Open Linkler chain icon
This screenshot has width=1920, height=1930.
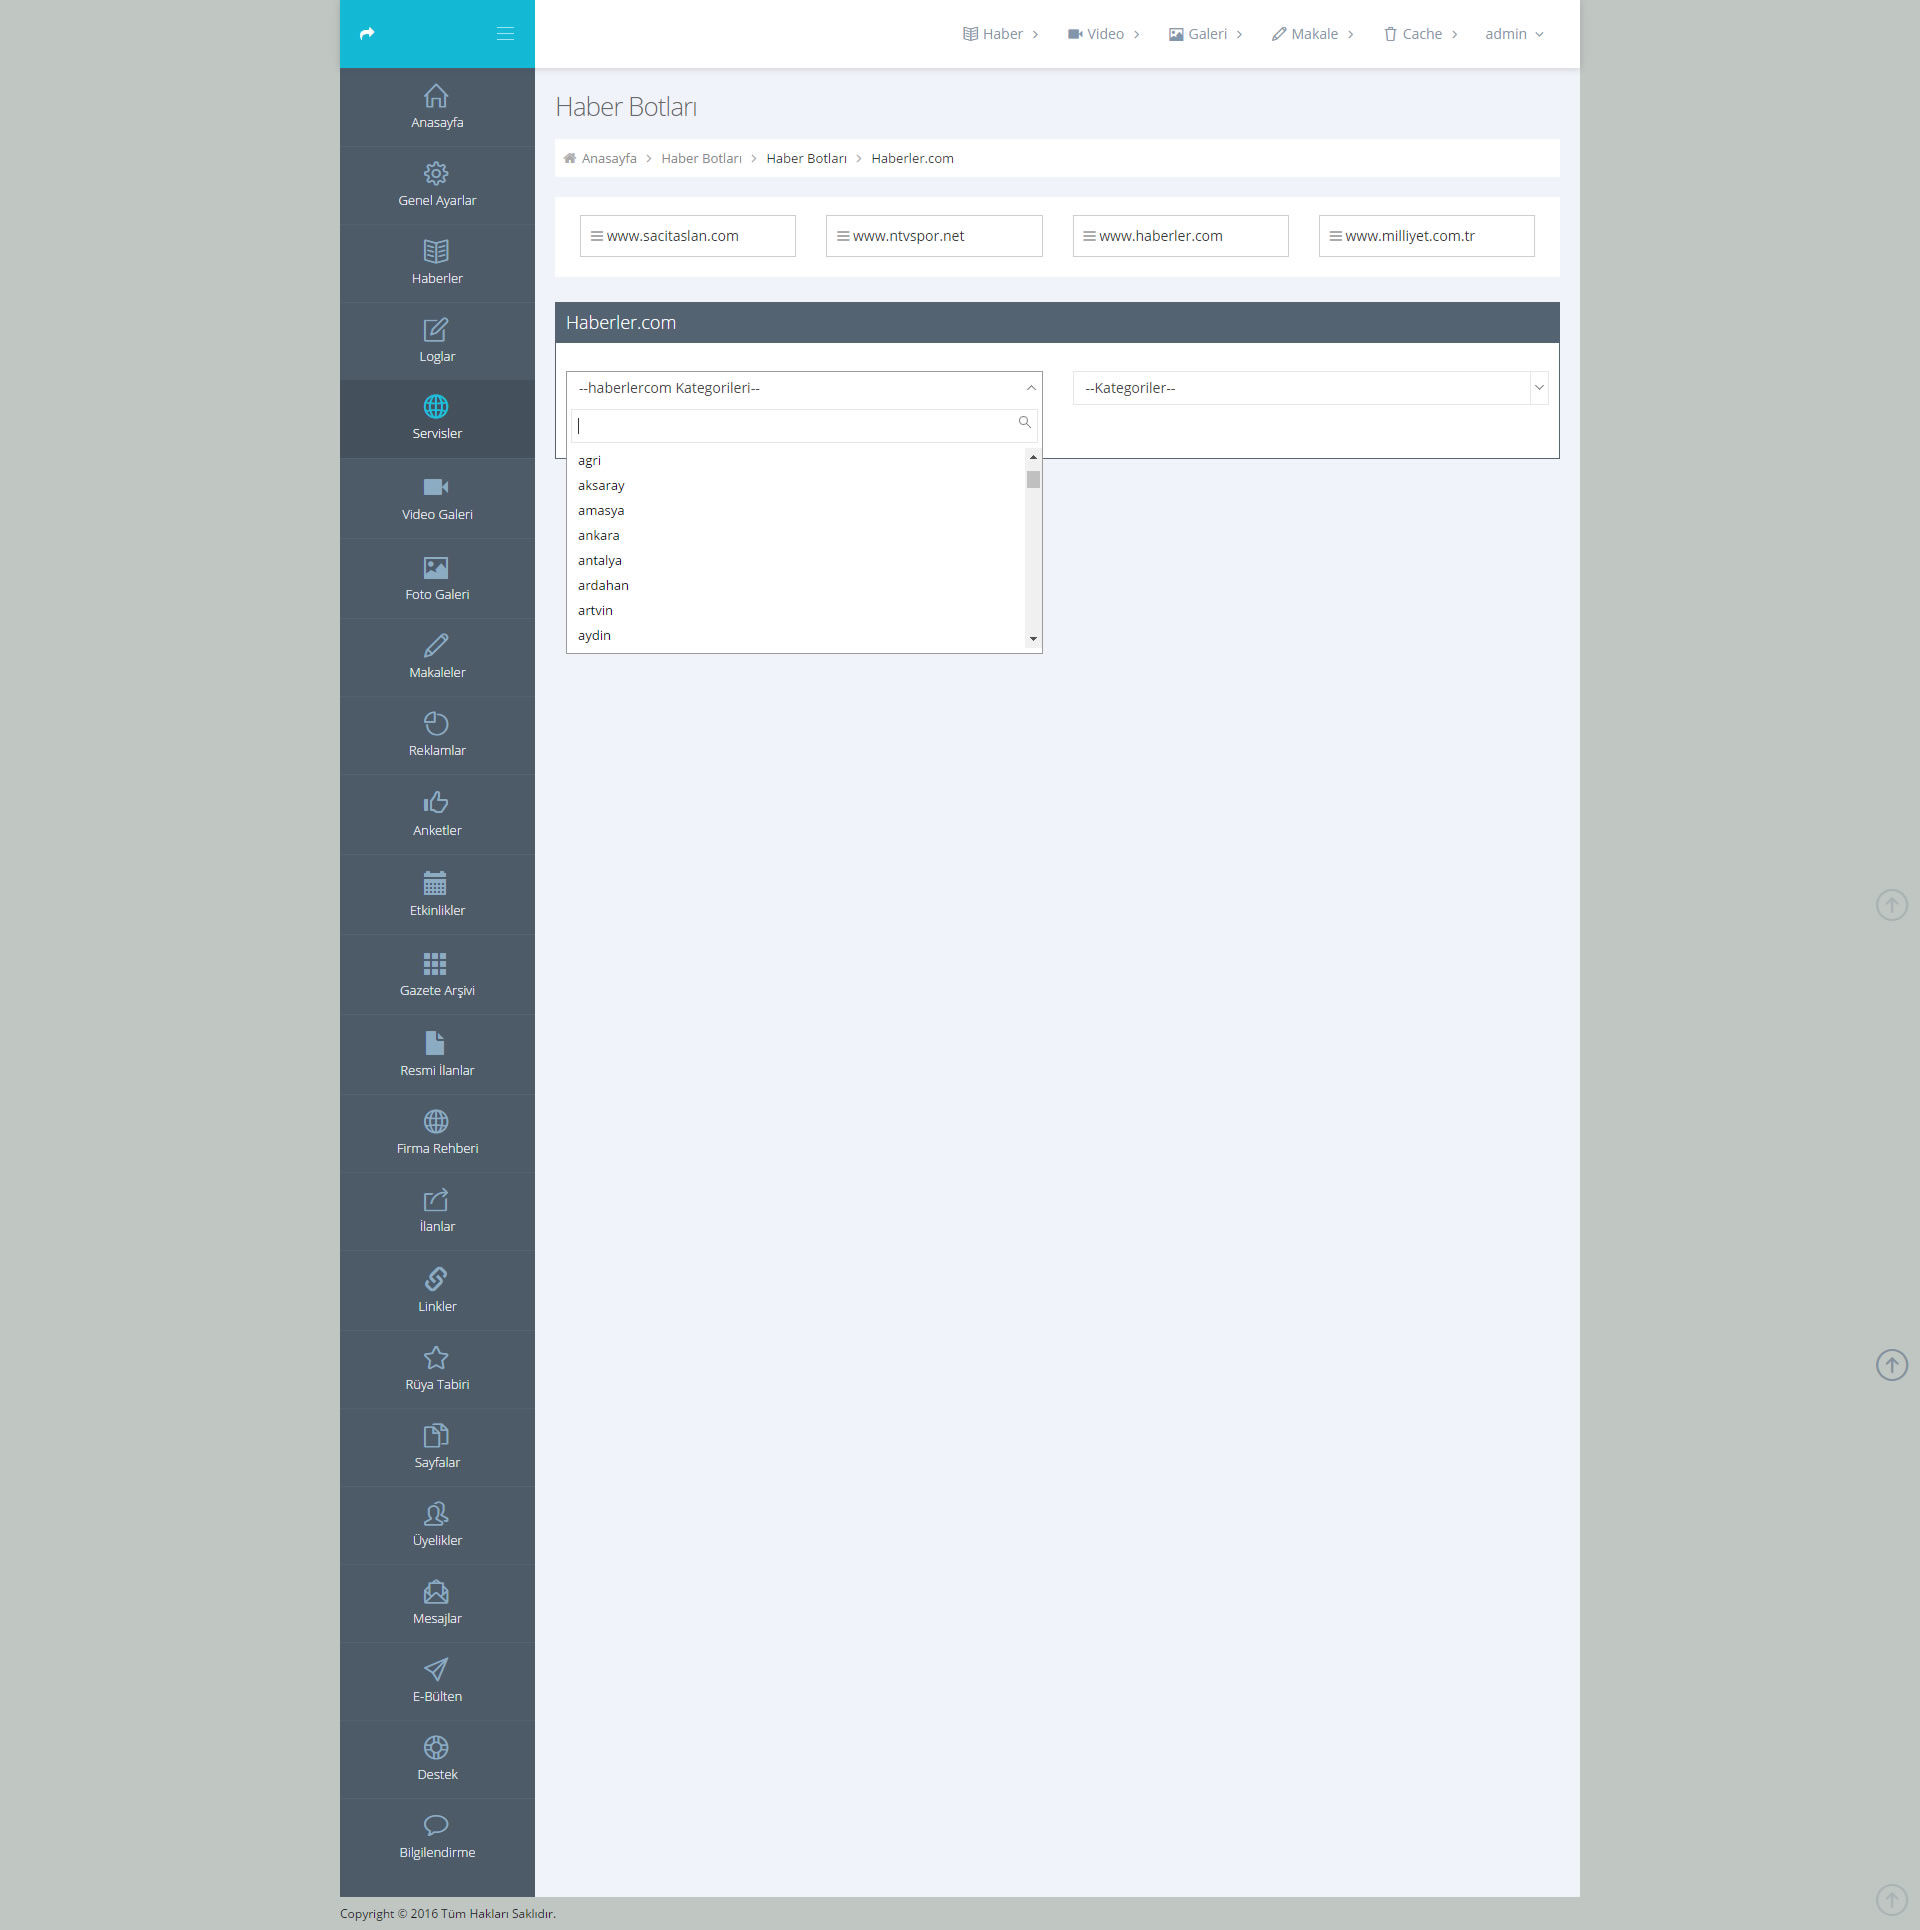436,1279
